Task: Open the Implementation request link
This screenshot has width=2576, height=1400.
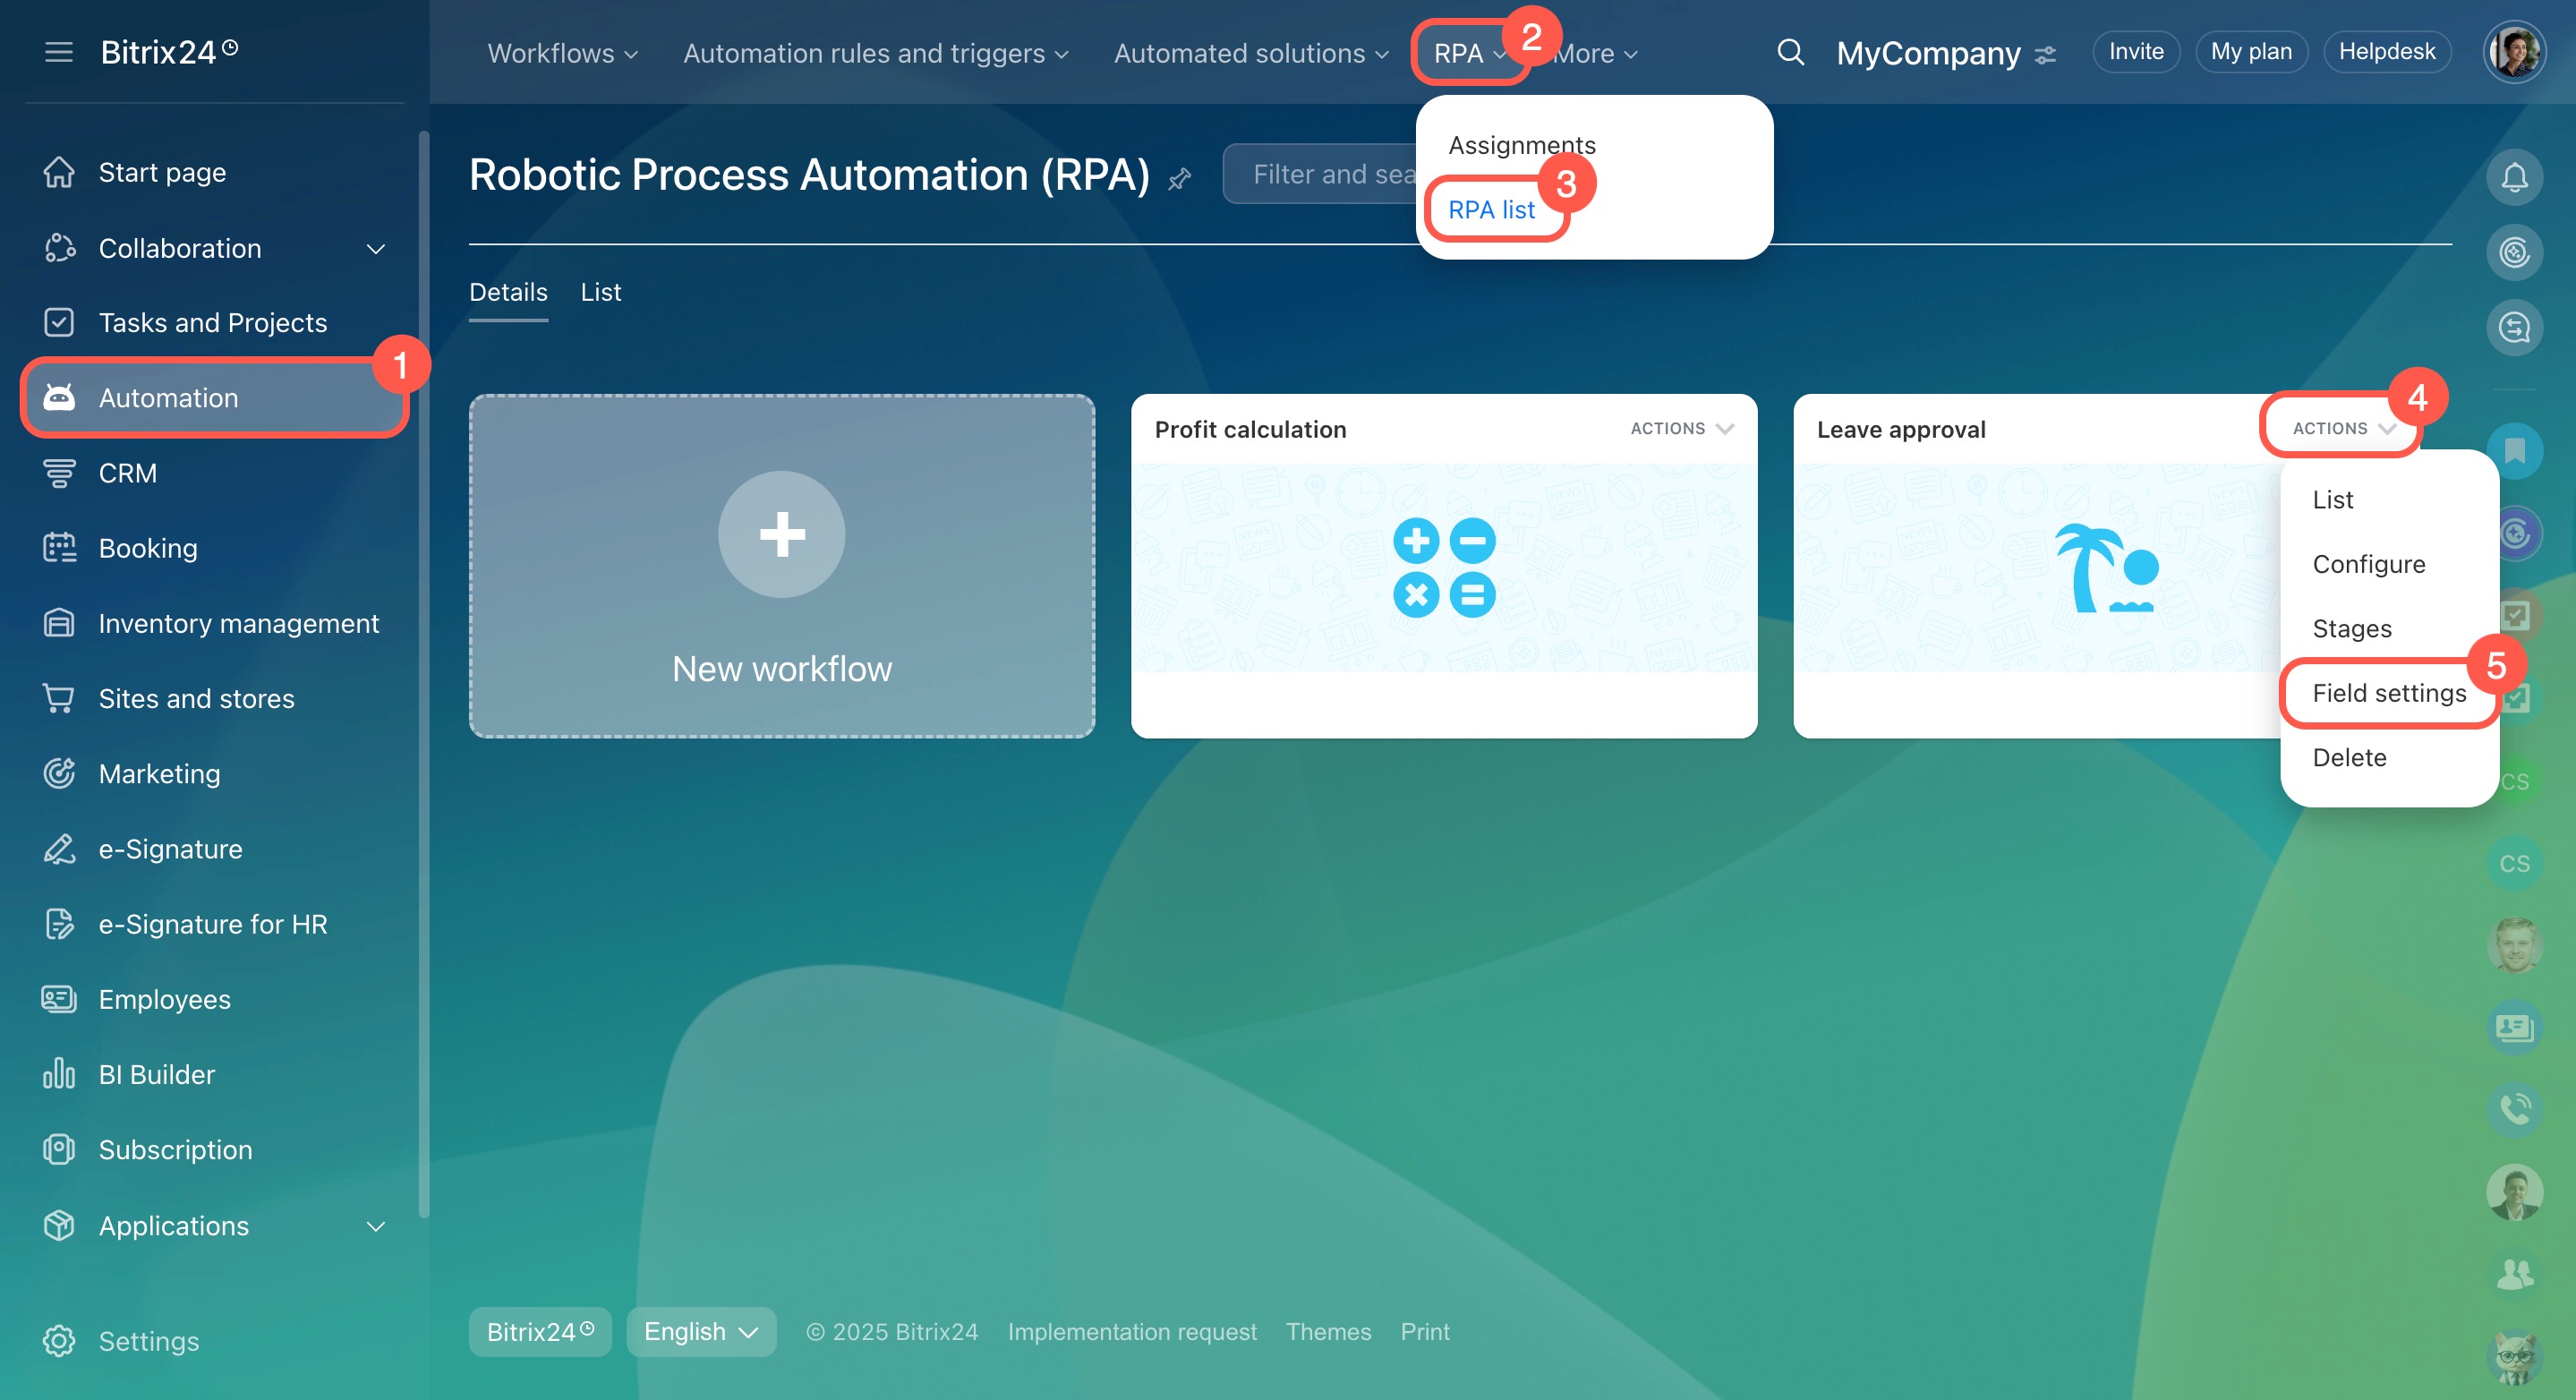Action: click(x=1132, y=1331)
